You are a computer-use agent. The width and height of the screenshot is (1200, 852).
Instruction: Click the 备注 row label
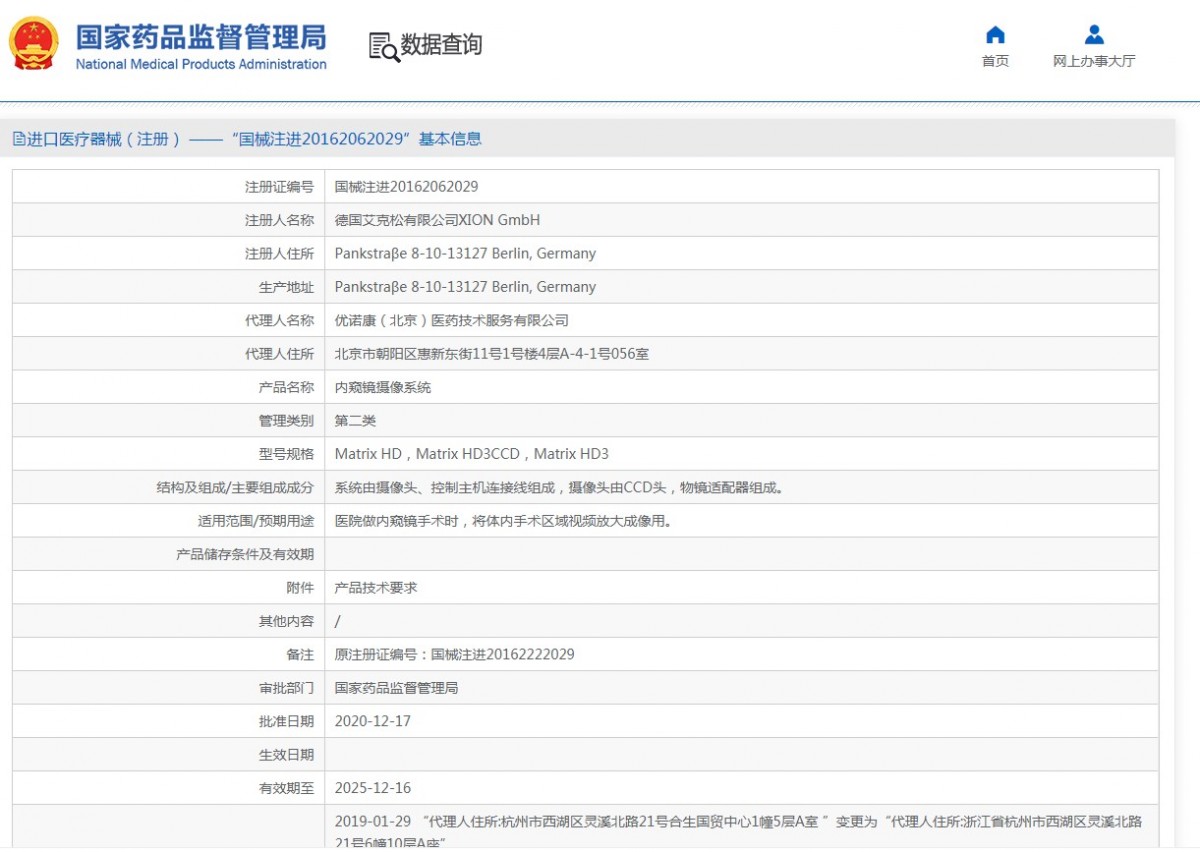pos(300,655)
